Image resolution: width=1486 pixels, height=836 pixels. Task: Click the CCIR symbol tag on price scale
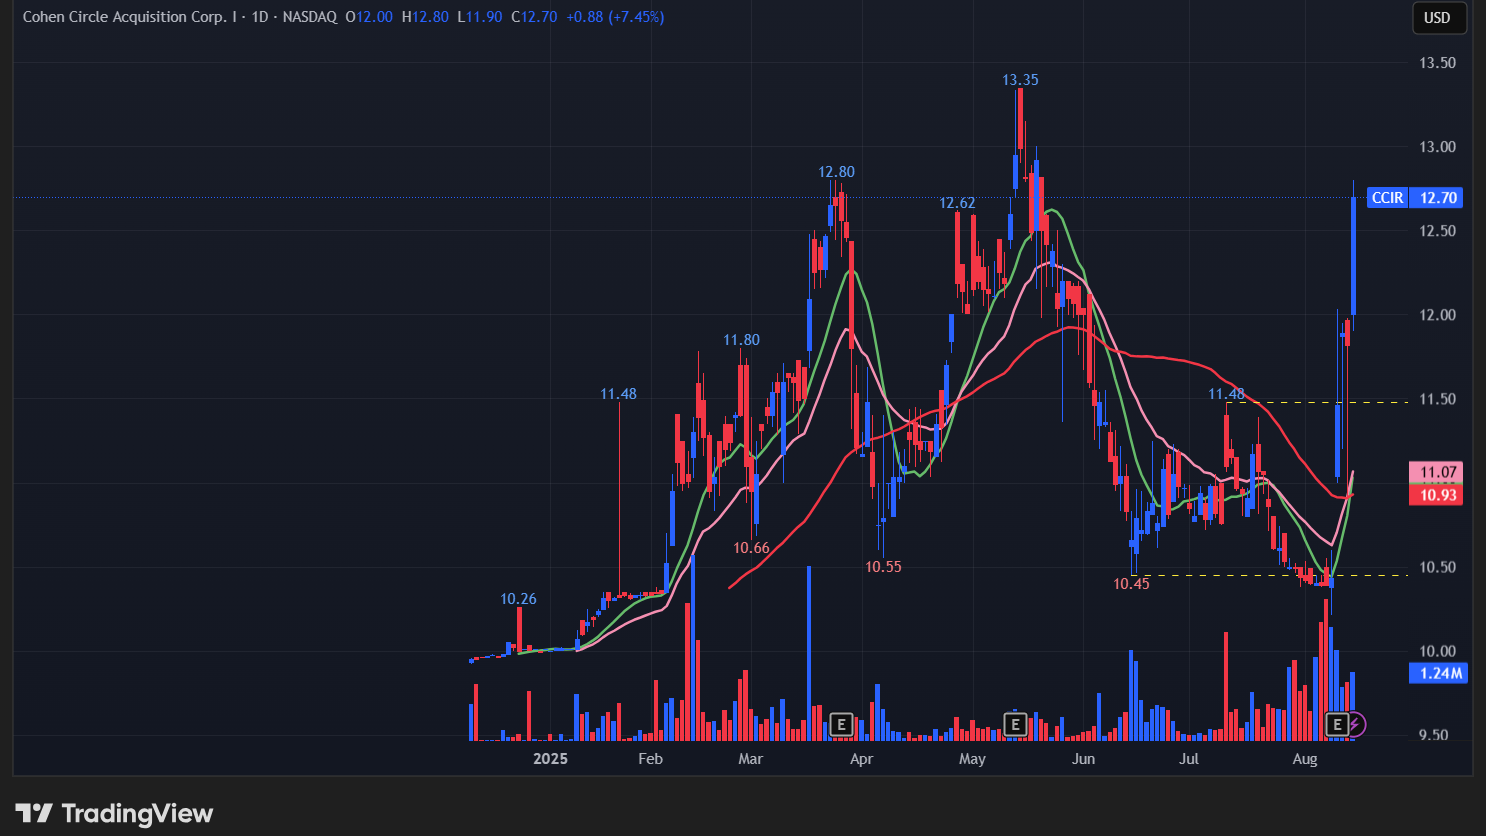pos(1387,198)
